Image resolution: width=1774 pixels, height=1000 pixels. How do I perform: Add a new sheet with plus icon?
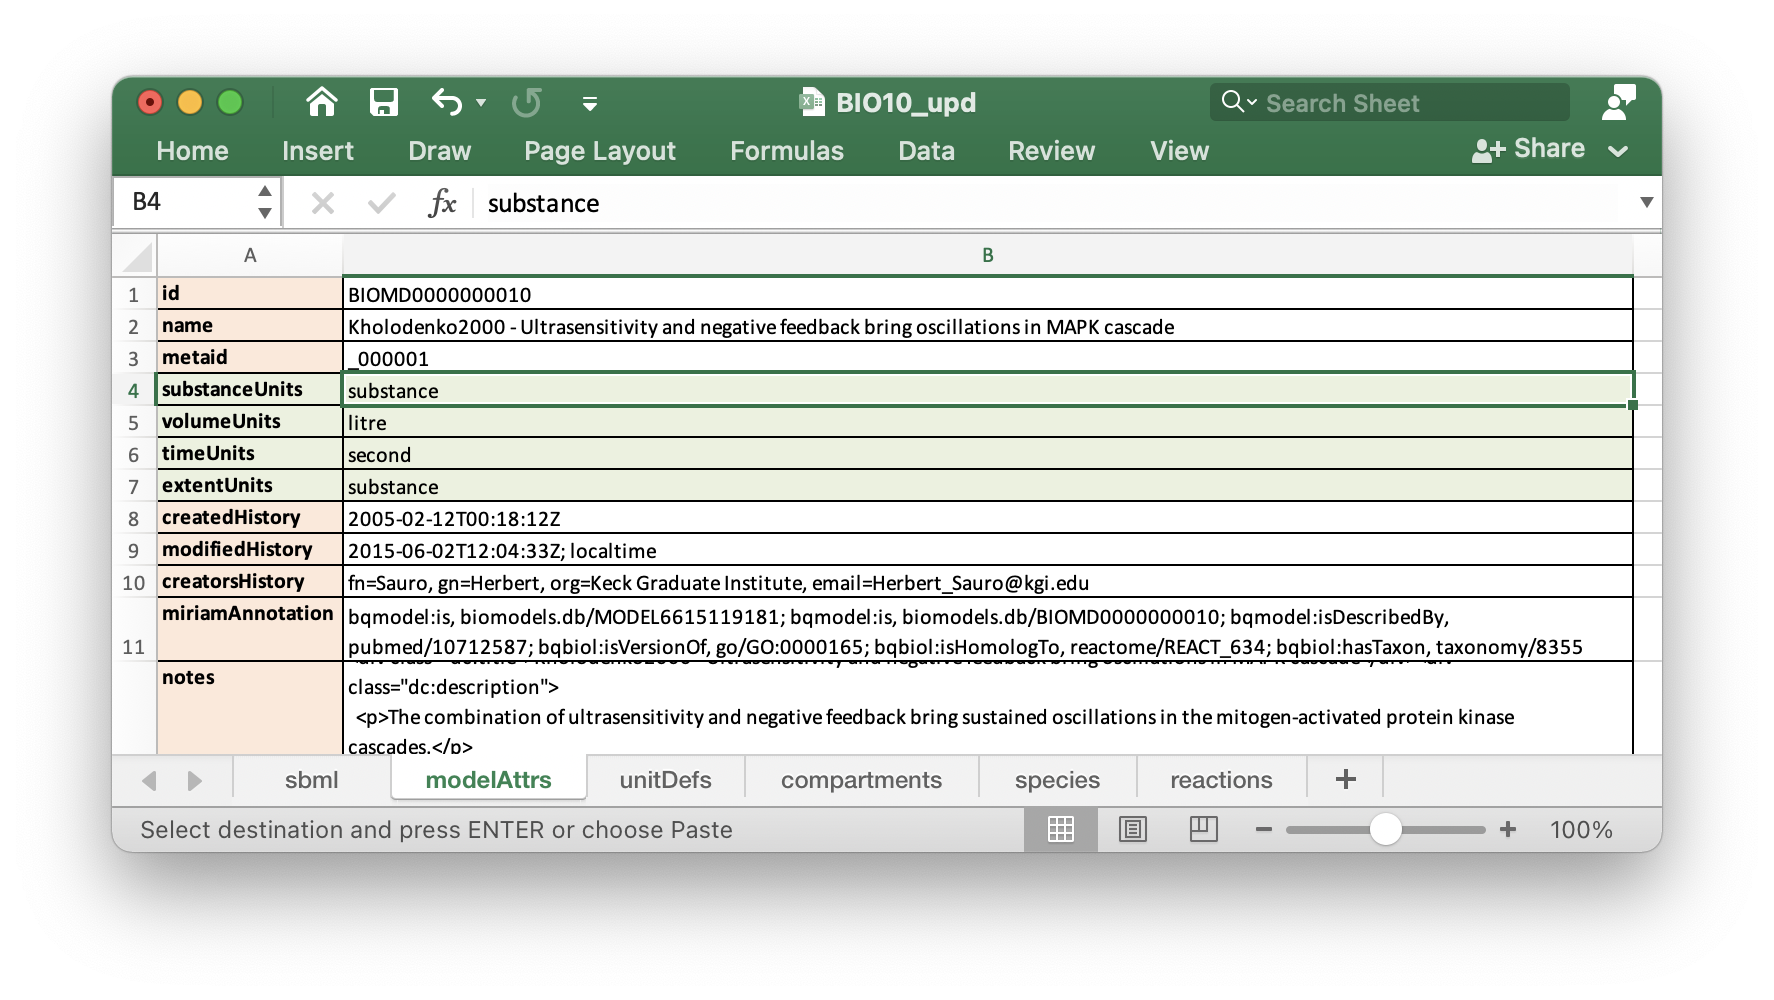[x=1346, y=779]
